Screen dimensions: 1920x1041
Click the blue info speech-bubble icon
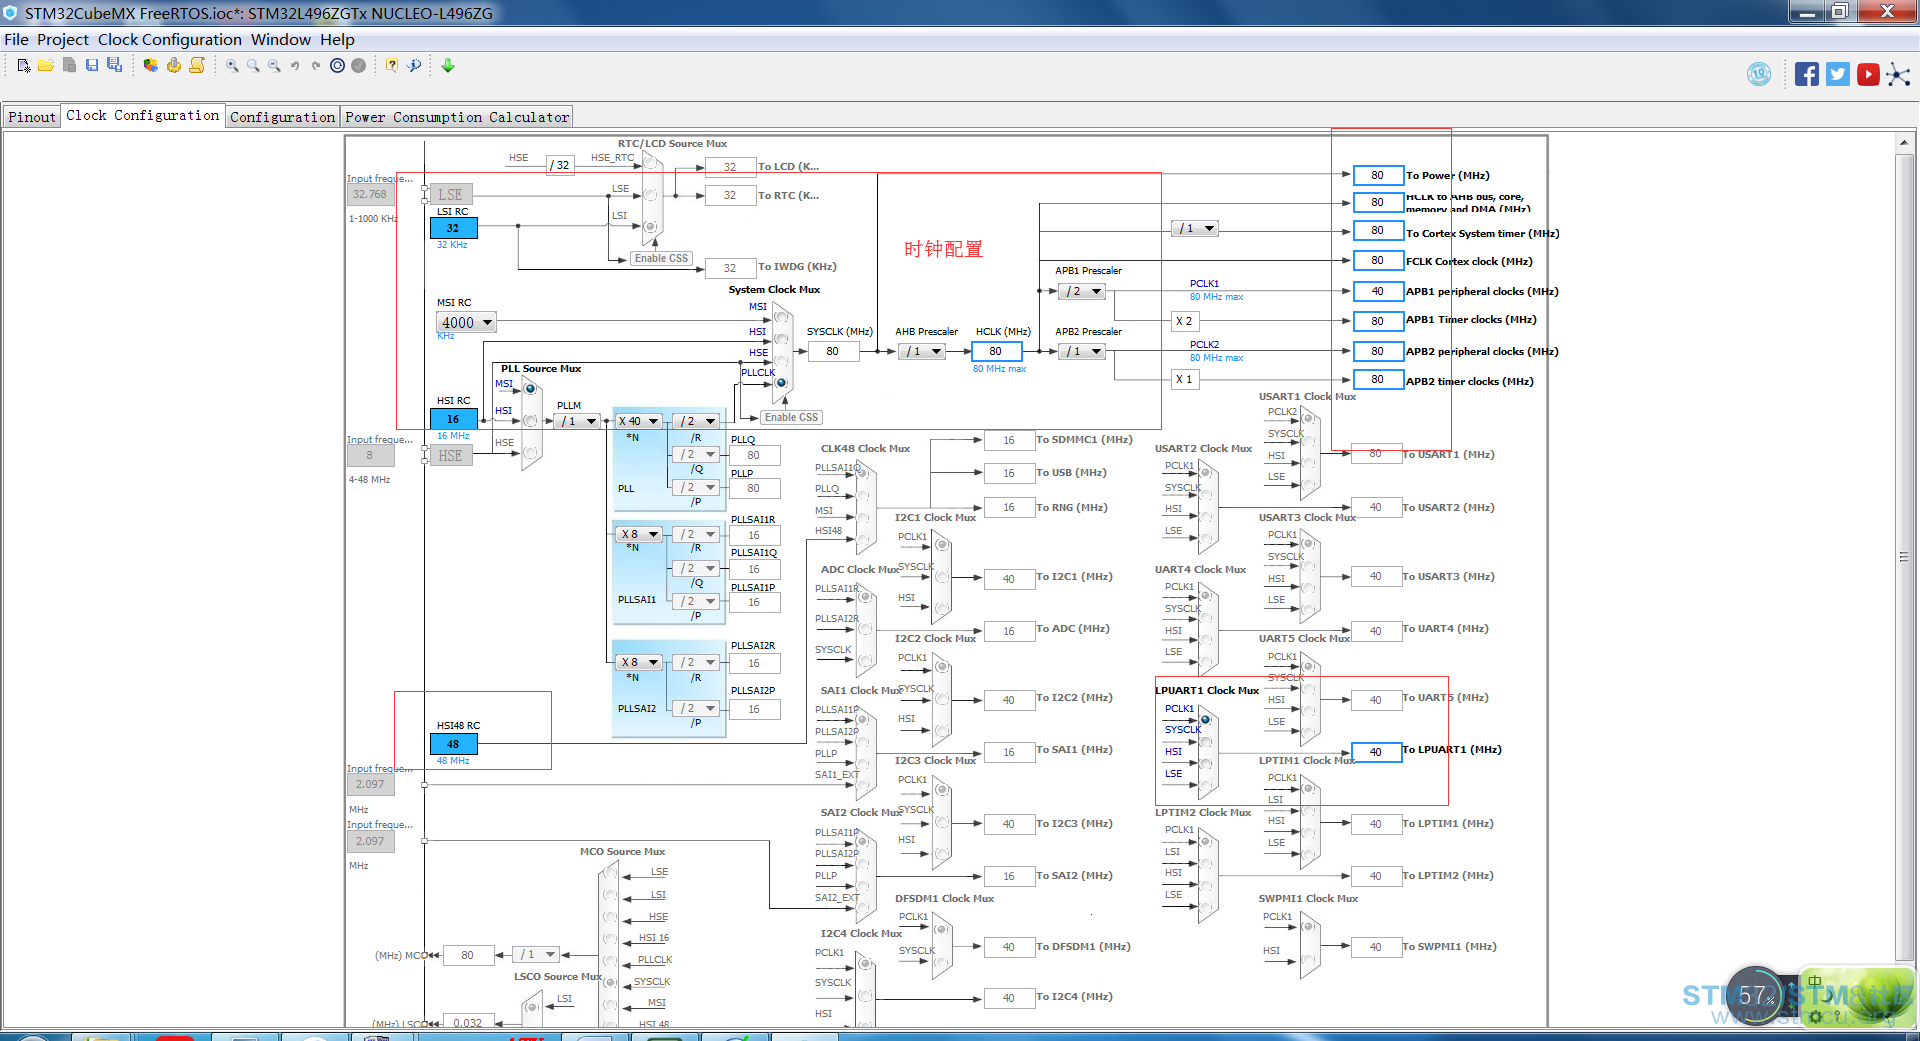[414, 66]
